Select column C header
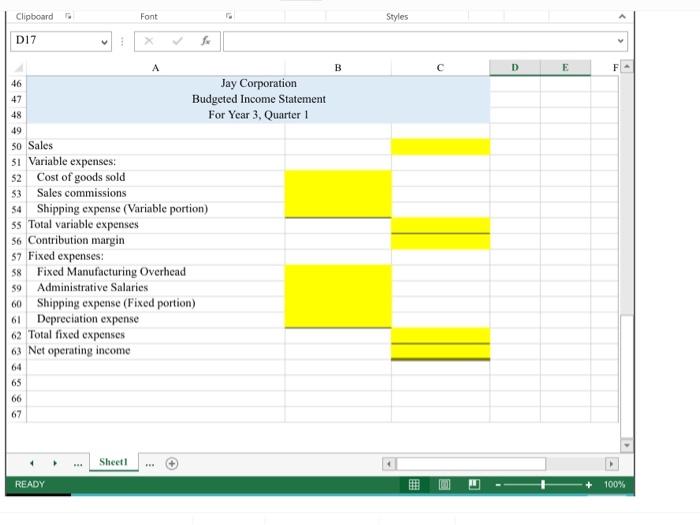 pyautogui.click(x=440, y=68)
